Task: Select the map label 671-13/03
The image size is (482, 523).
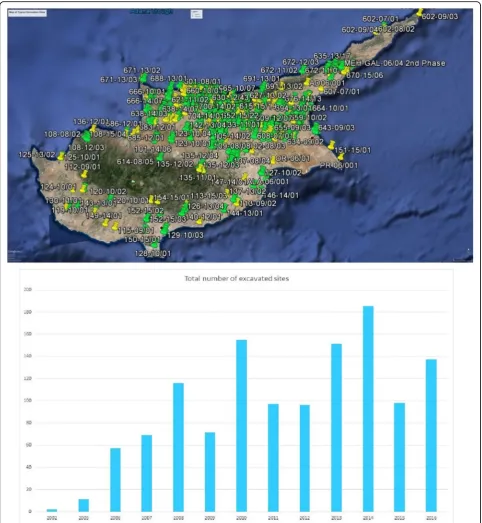Action: tap(119, 80)
